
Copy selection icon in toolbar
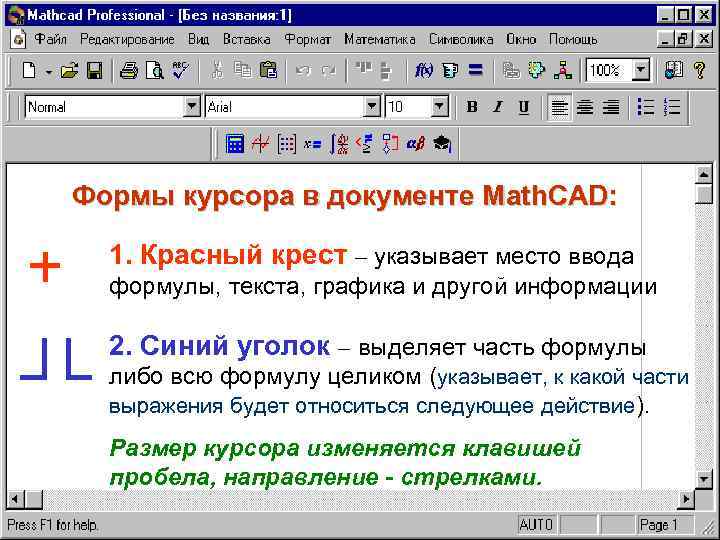pos(242,71)
